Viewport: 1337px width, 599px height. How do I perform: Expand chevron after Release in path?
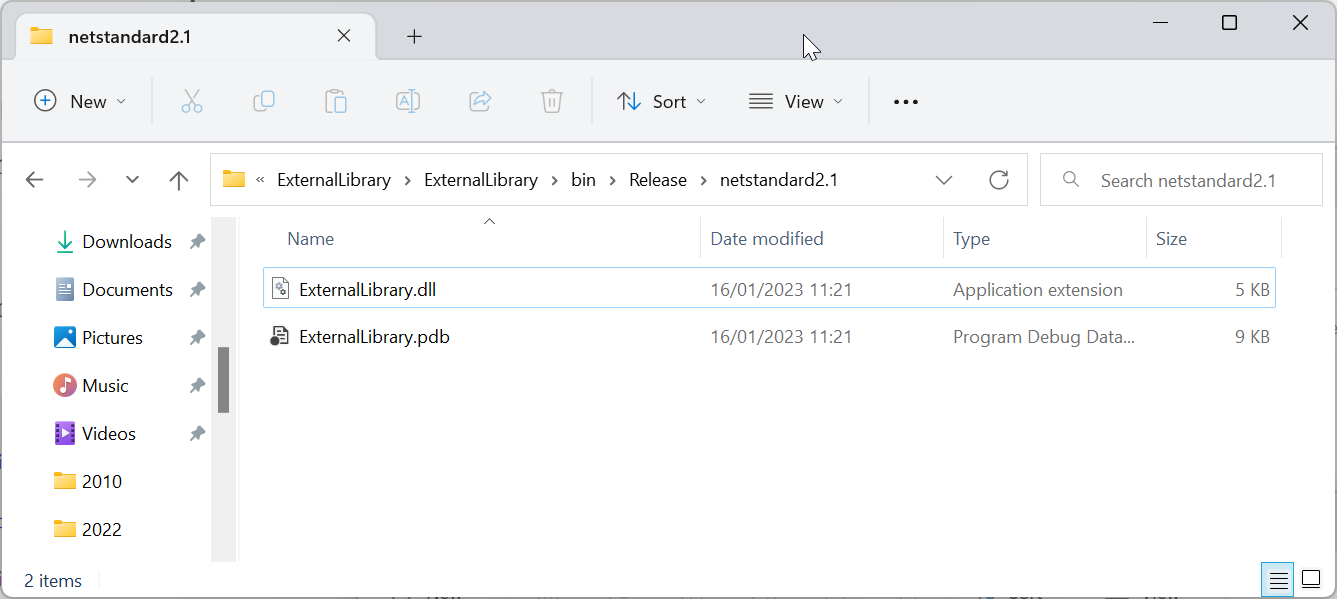703,180
